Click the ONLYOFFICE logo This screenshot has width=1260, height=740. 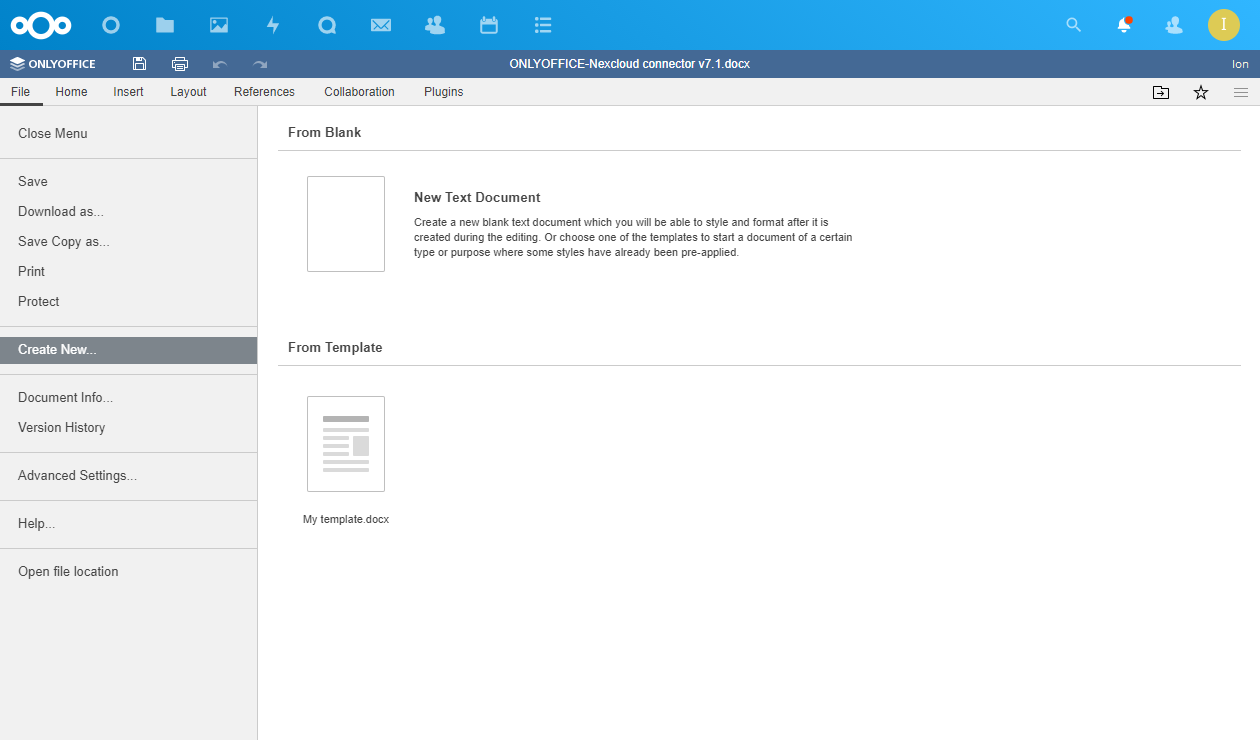point(53,64)
